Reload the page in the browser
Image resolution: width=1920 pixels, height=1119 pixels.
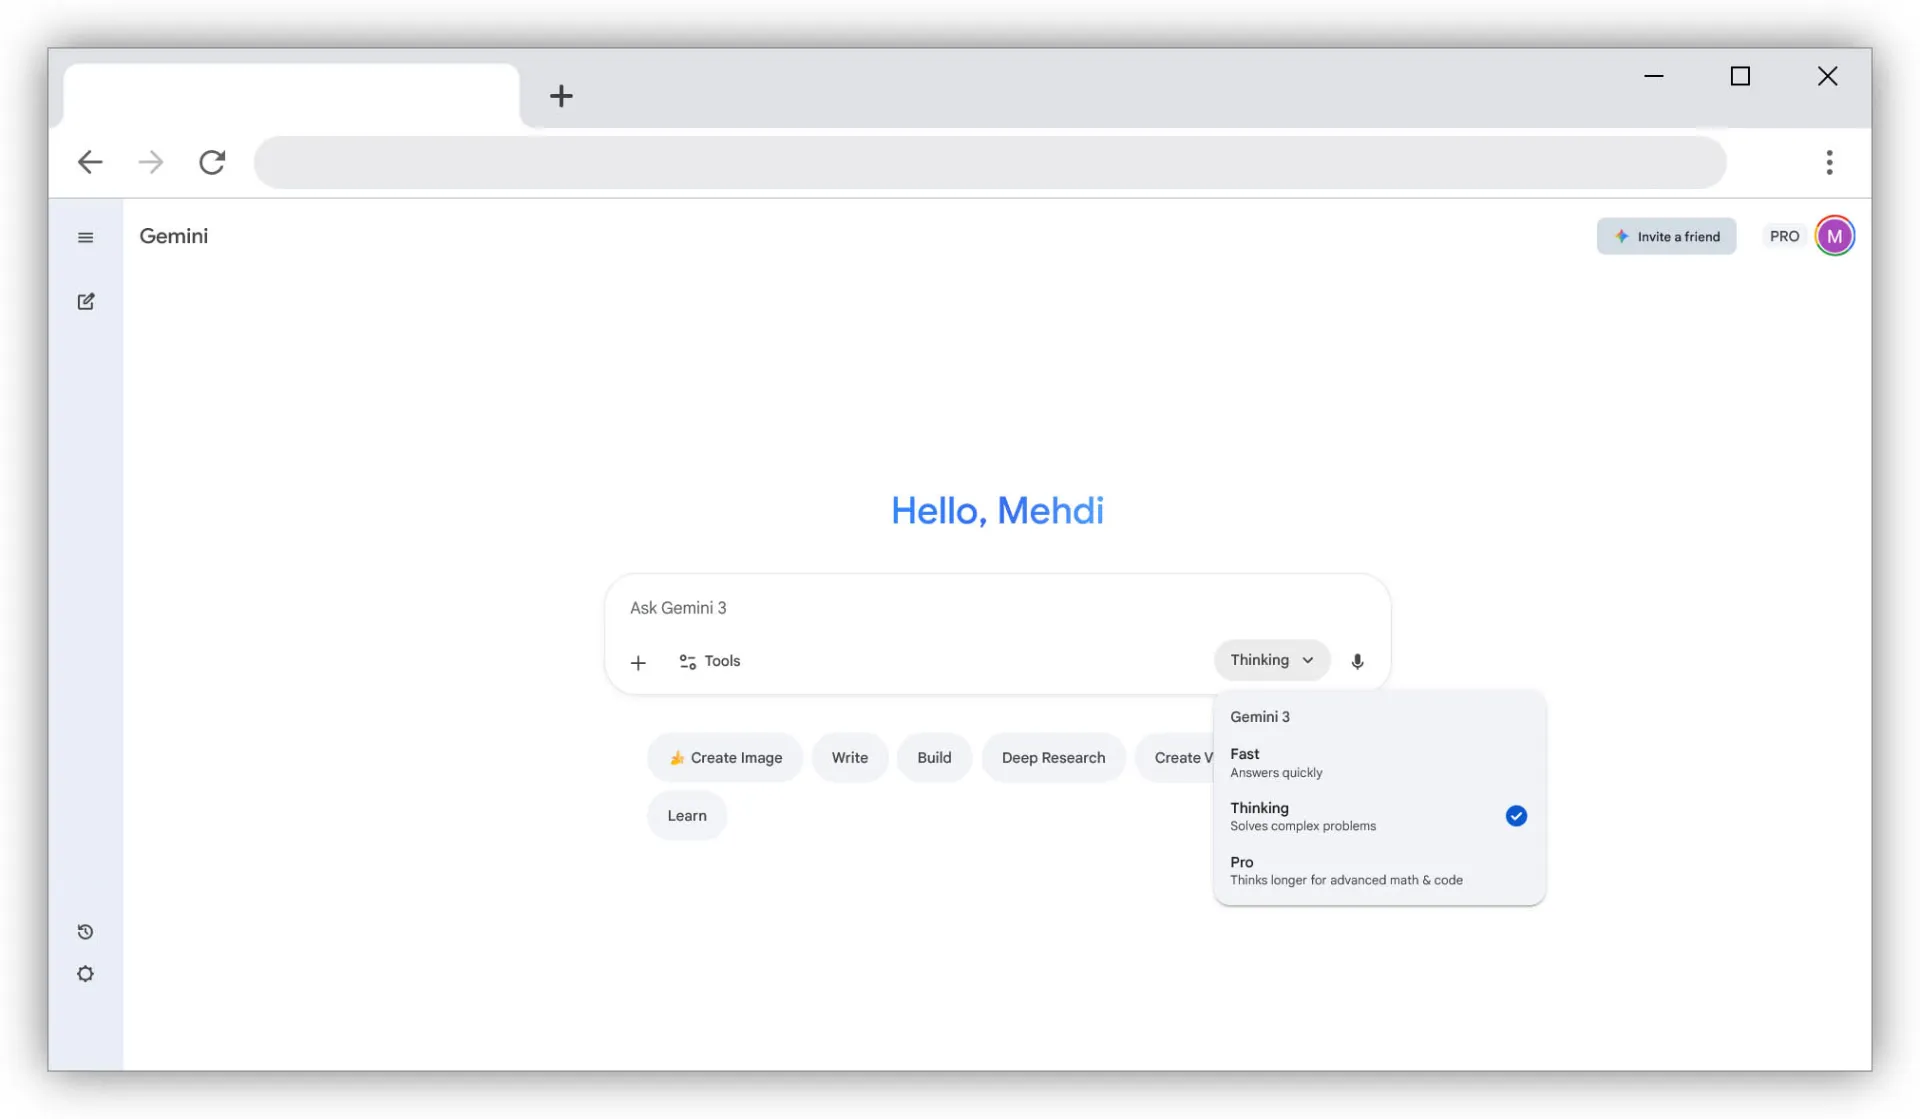click(x=212, y=162)
